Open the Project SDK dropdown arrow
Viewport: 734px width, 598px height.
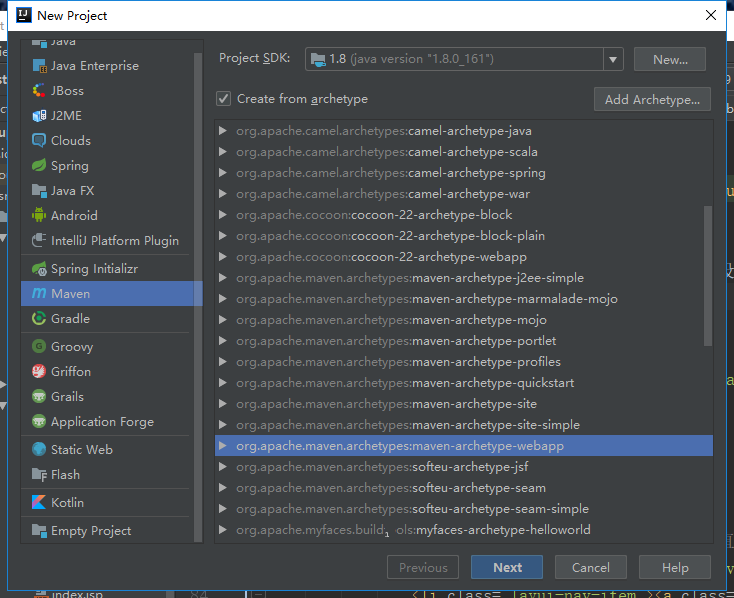[613, 59]
